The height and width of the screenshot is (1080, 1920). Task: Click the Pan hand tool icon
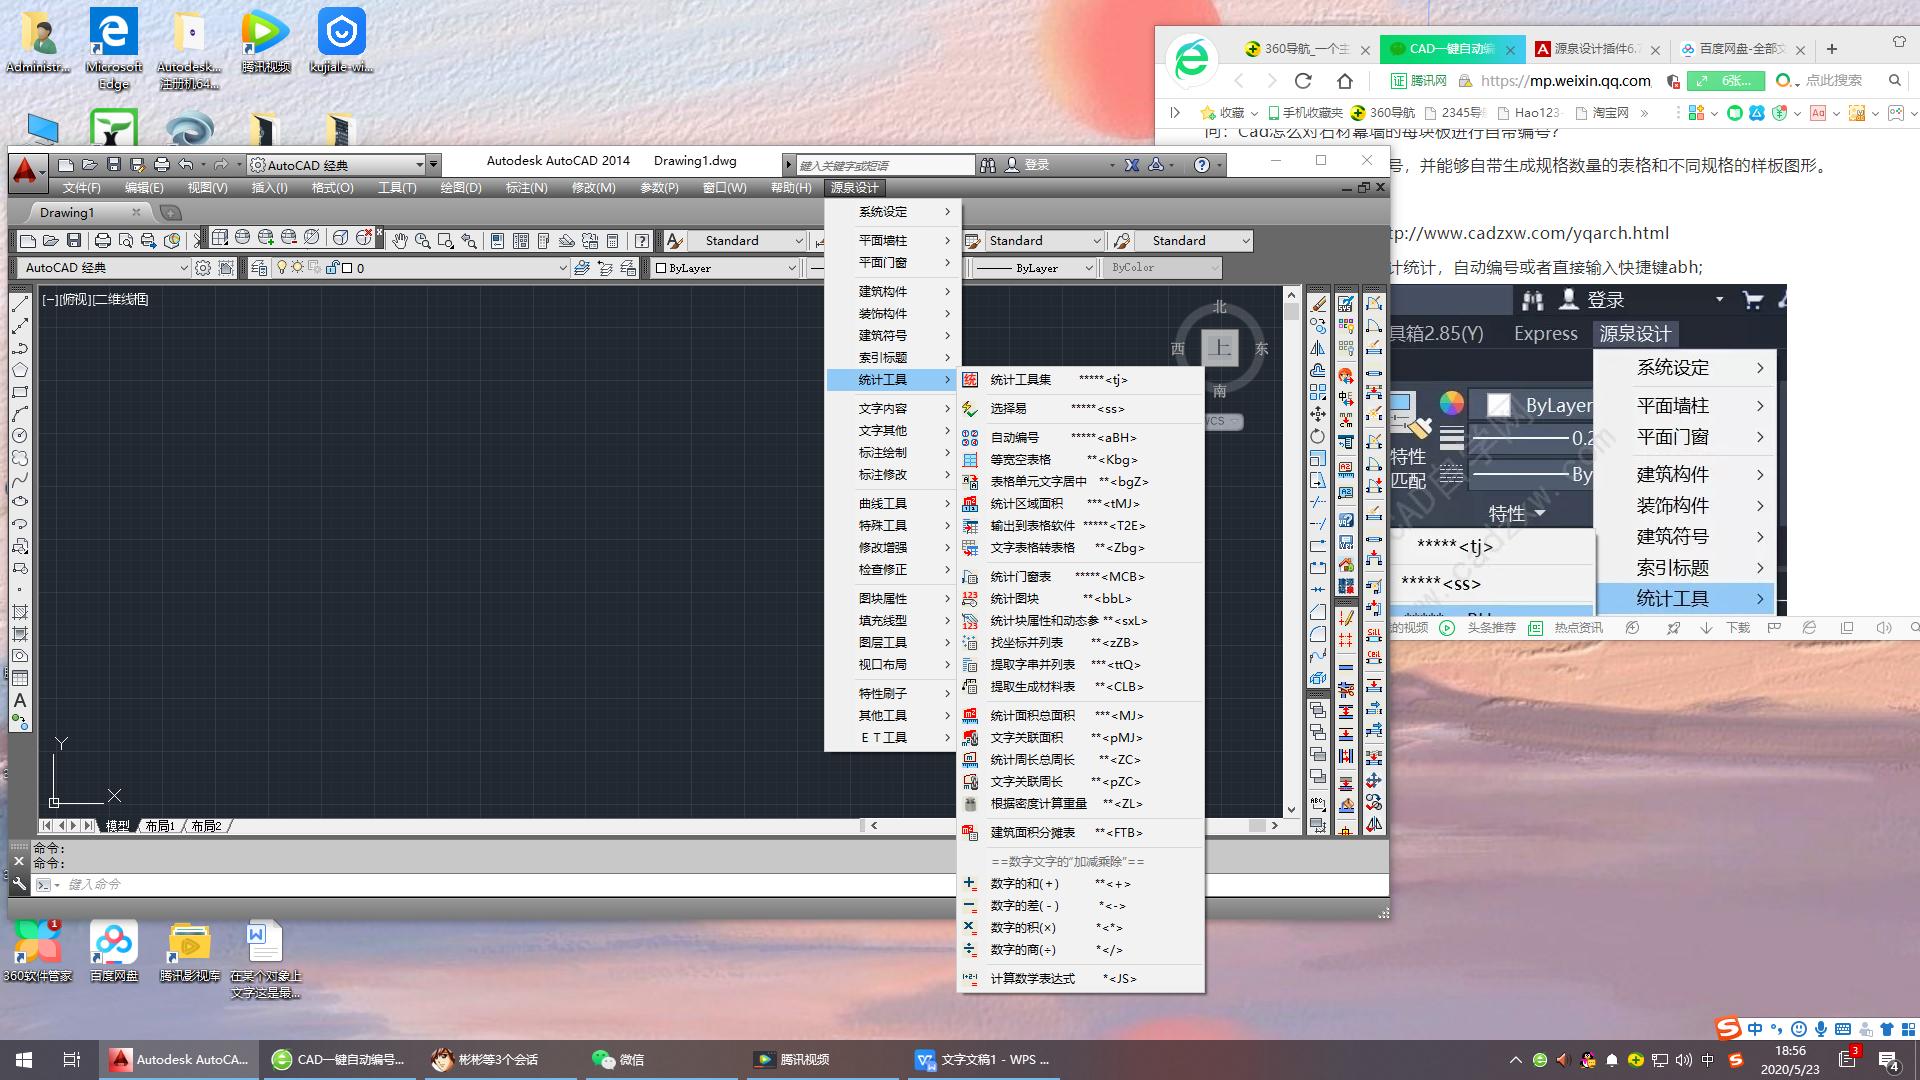tap(400, 240)
